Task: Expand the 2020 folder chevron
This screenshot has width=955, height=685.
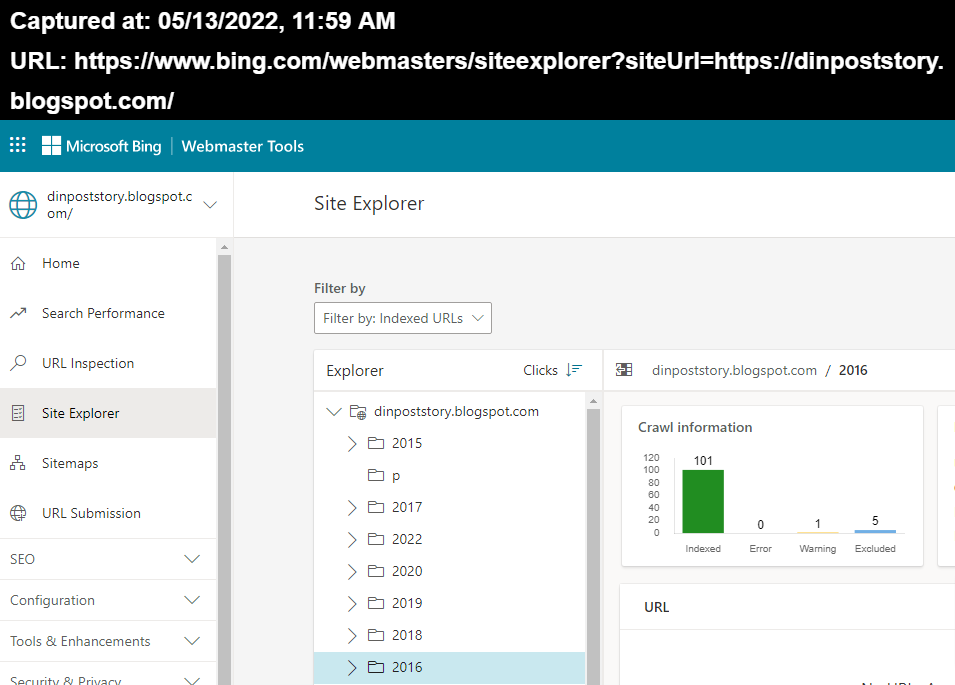Action: [x=352, y=571]
